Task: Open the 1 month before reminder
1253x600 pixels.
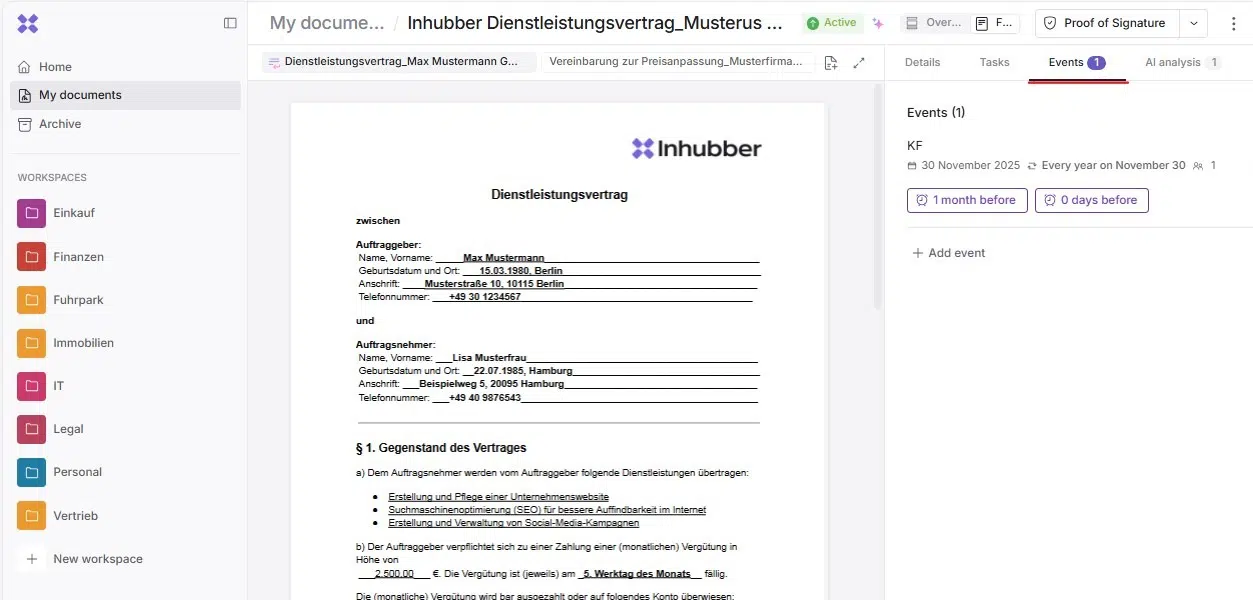Action: pos(966,200)
